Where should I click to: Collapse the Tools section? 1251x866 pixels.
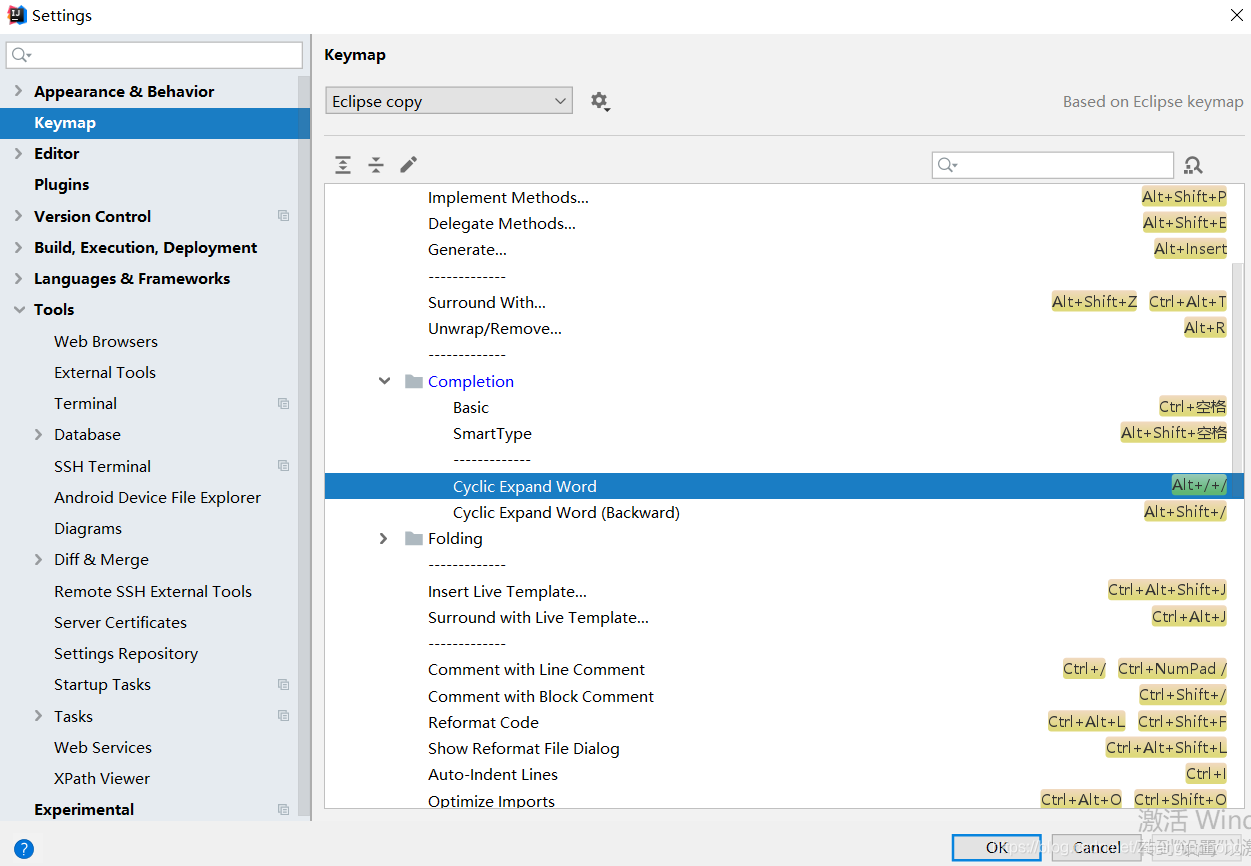(18, 310)
